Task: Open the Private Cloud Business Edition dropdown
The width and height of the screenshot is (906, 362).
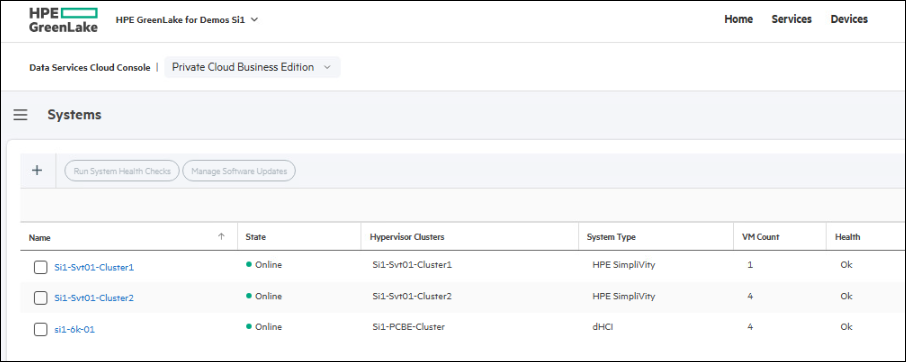Action: pos(253,67)
